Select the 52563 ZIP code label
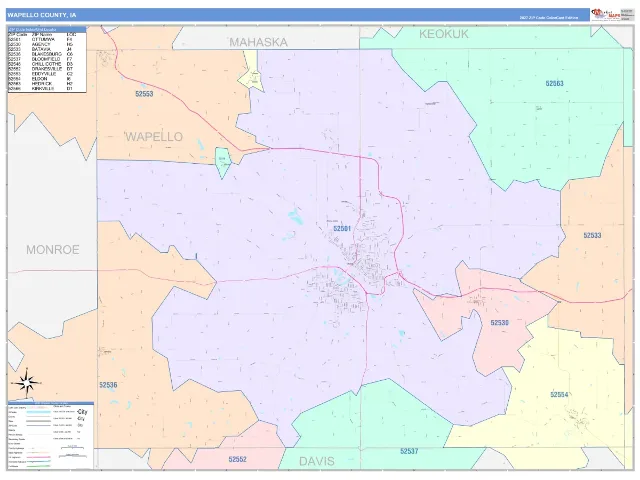640x480 pixels. (x=554, y=83)
